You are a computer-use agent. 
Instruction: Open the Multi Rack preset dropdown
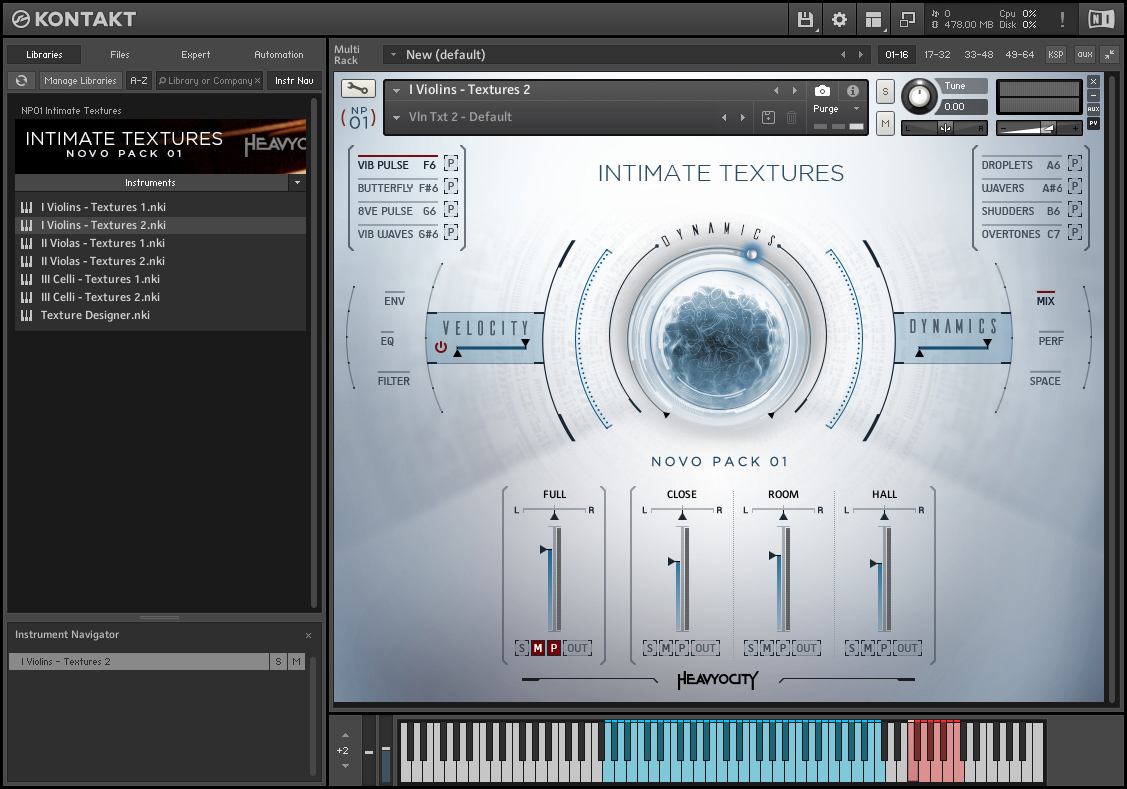click(x=393, y=55)
